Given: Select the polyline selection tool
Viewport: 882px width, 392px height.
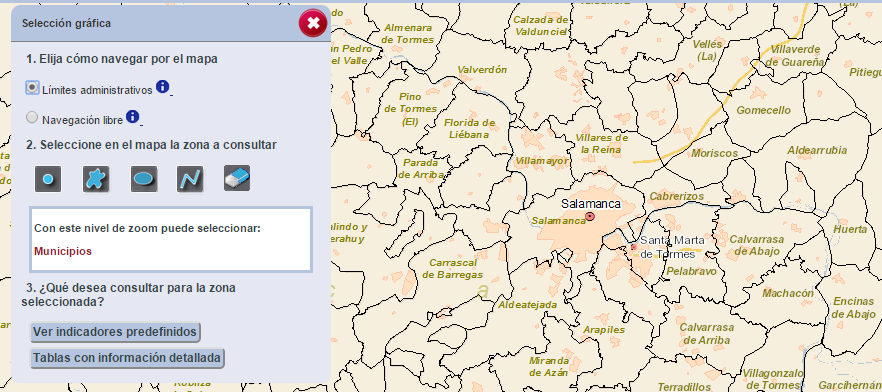Looking at the screenshot, I should point(190,179).
